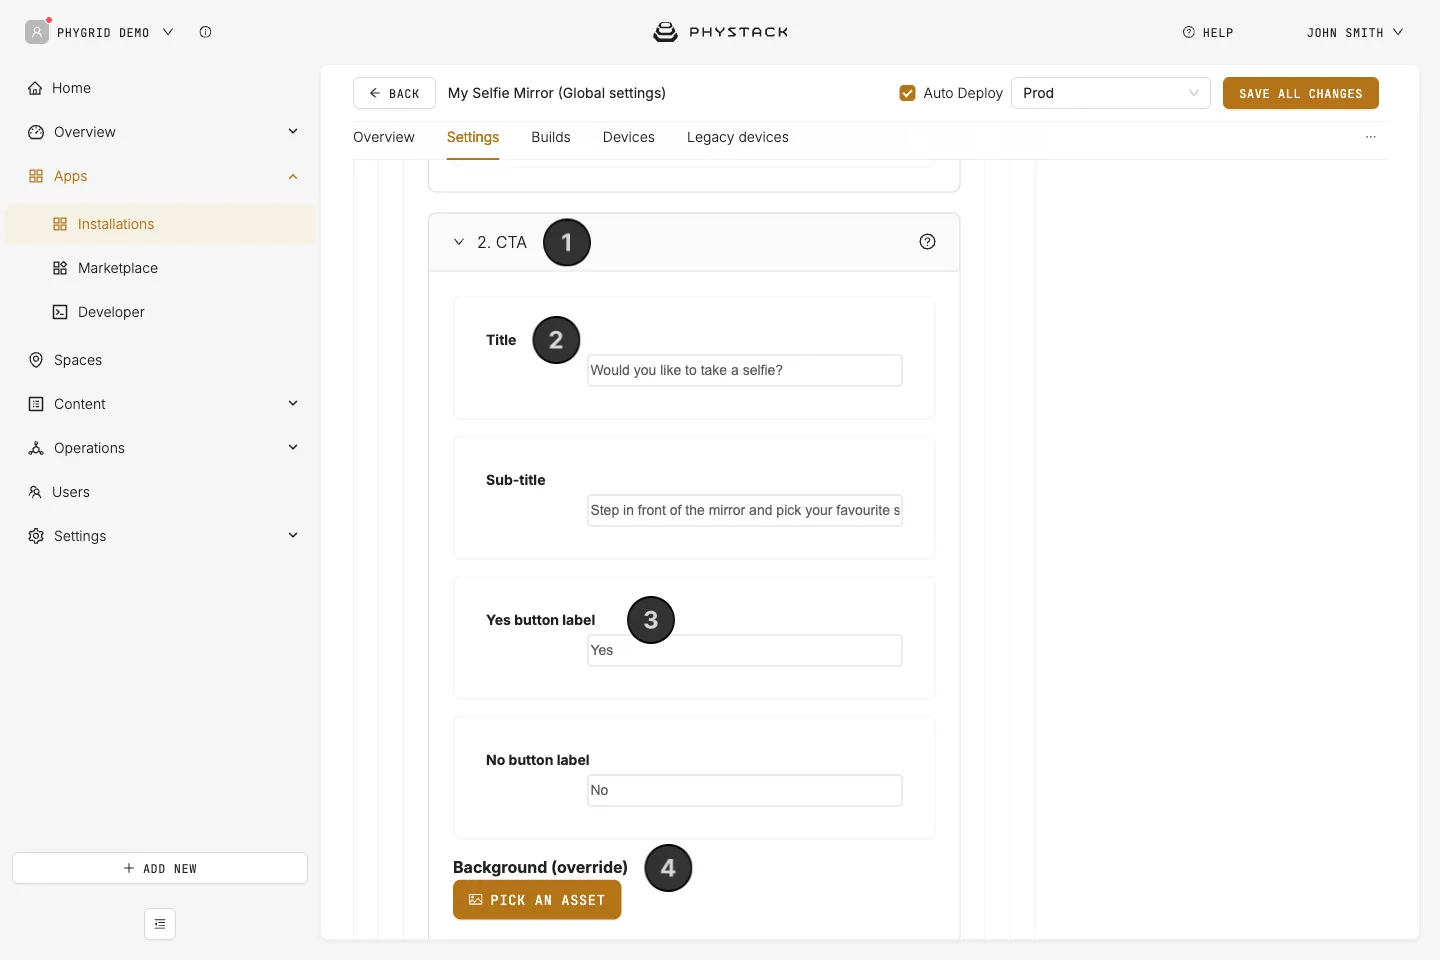Click the Add New button
Screen dimensions: 1440x960
tap(160, 868)
